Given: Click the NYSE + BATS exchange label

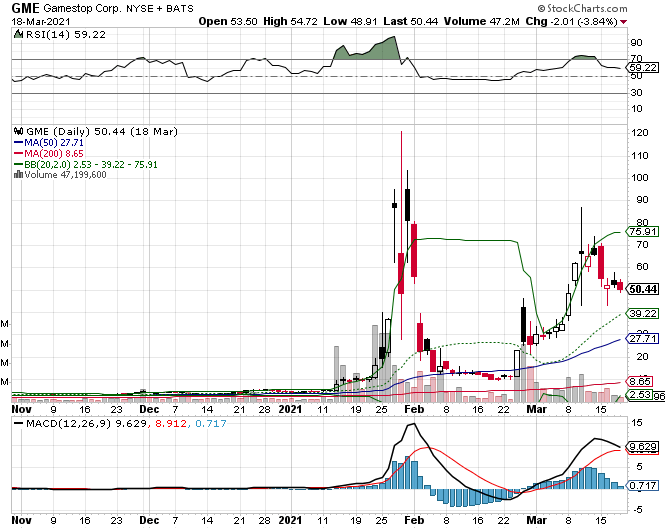Looking at the screenshot, I should coord(159,9).
